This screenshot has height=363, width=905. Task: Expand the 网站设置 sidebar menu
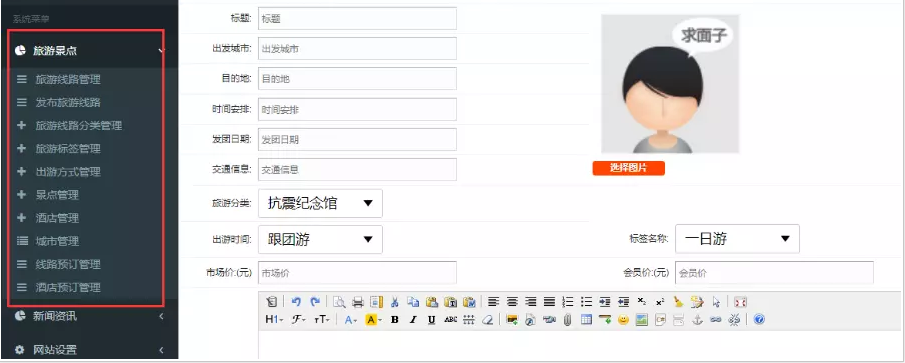click(89, 350)
